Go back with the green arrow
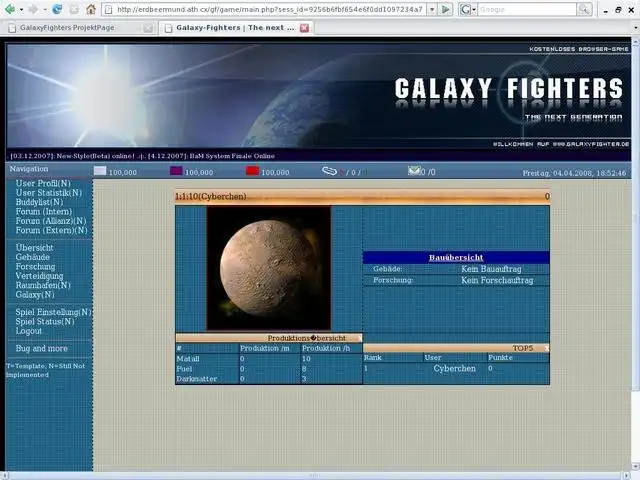This screenshot has width=640, height=480. pos(9,9)
